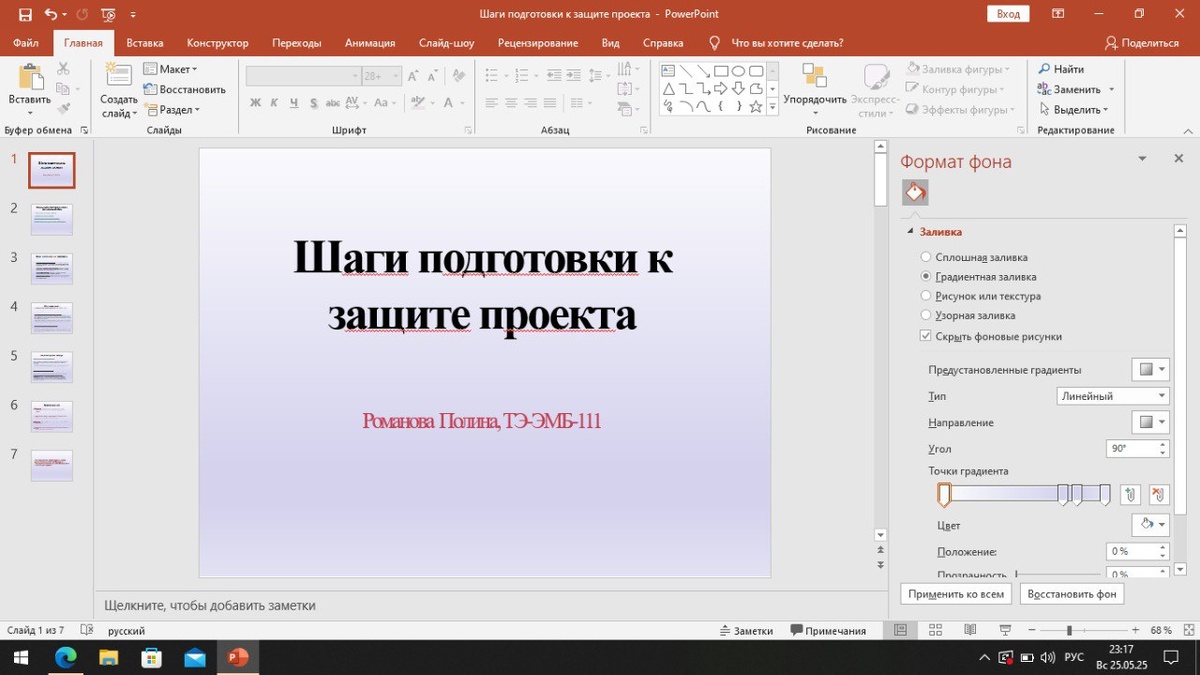1200x675 pixels.
Task: Toggle italic К formatting
Action: (275, 103)
